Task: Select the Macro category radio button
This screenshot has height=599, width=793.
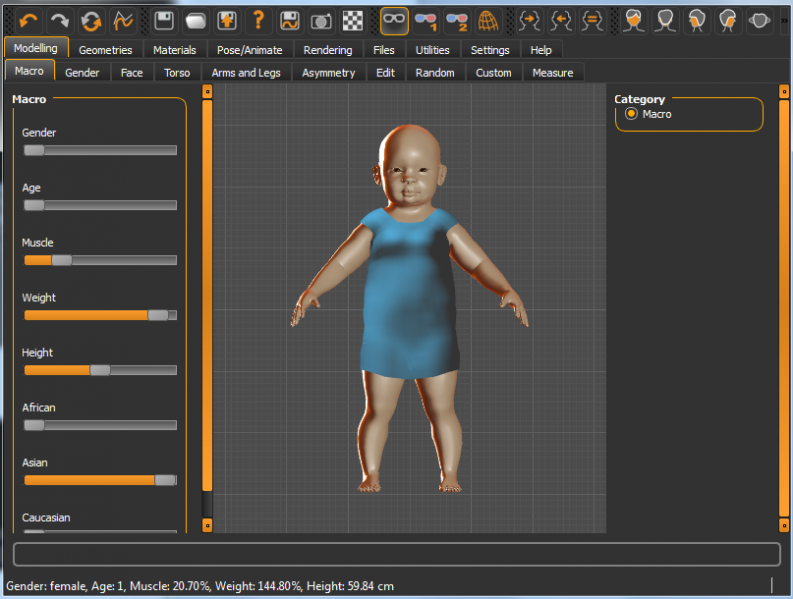Action: pos(631,114)
